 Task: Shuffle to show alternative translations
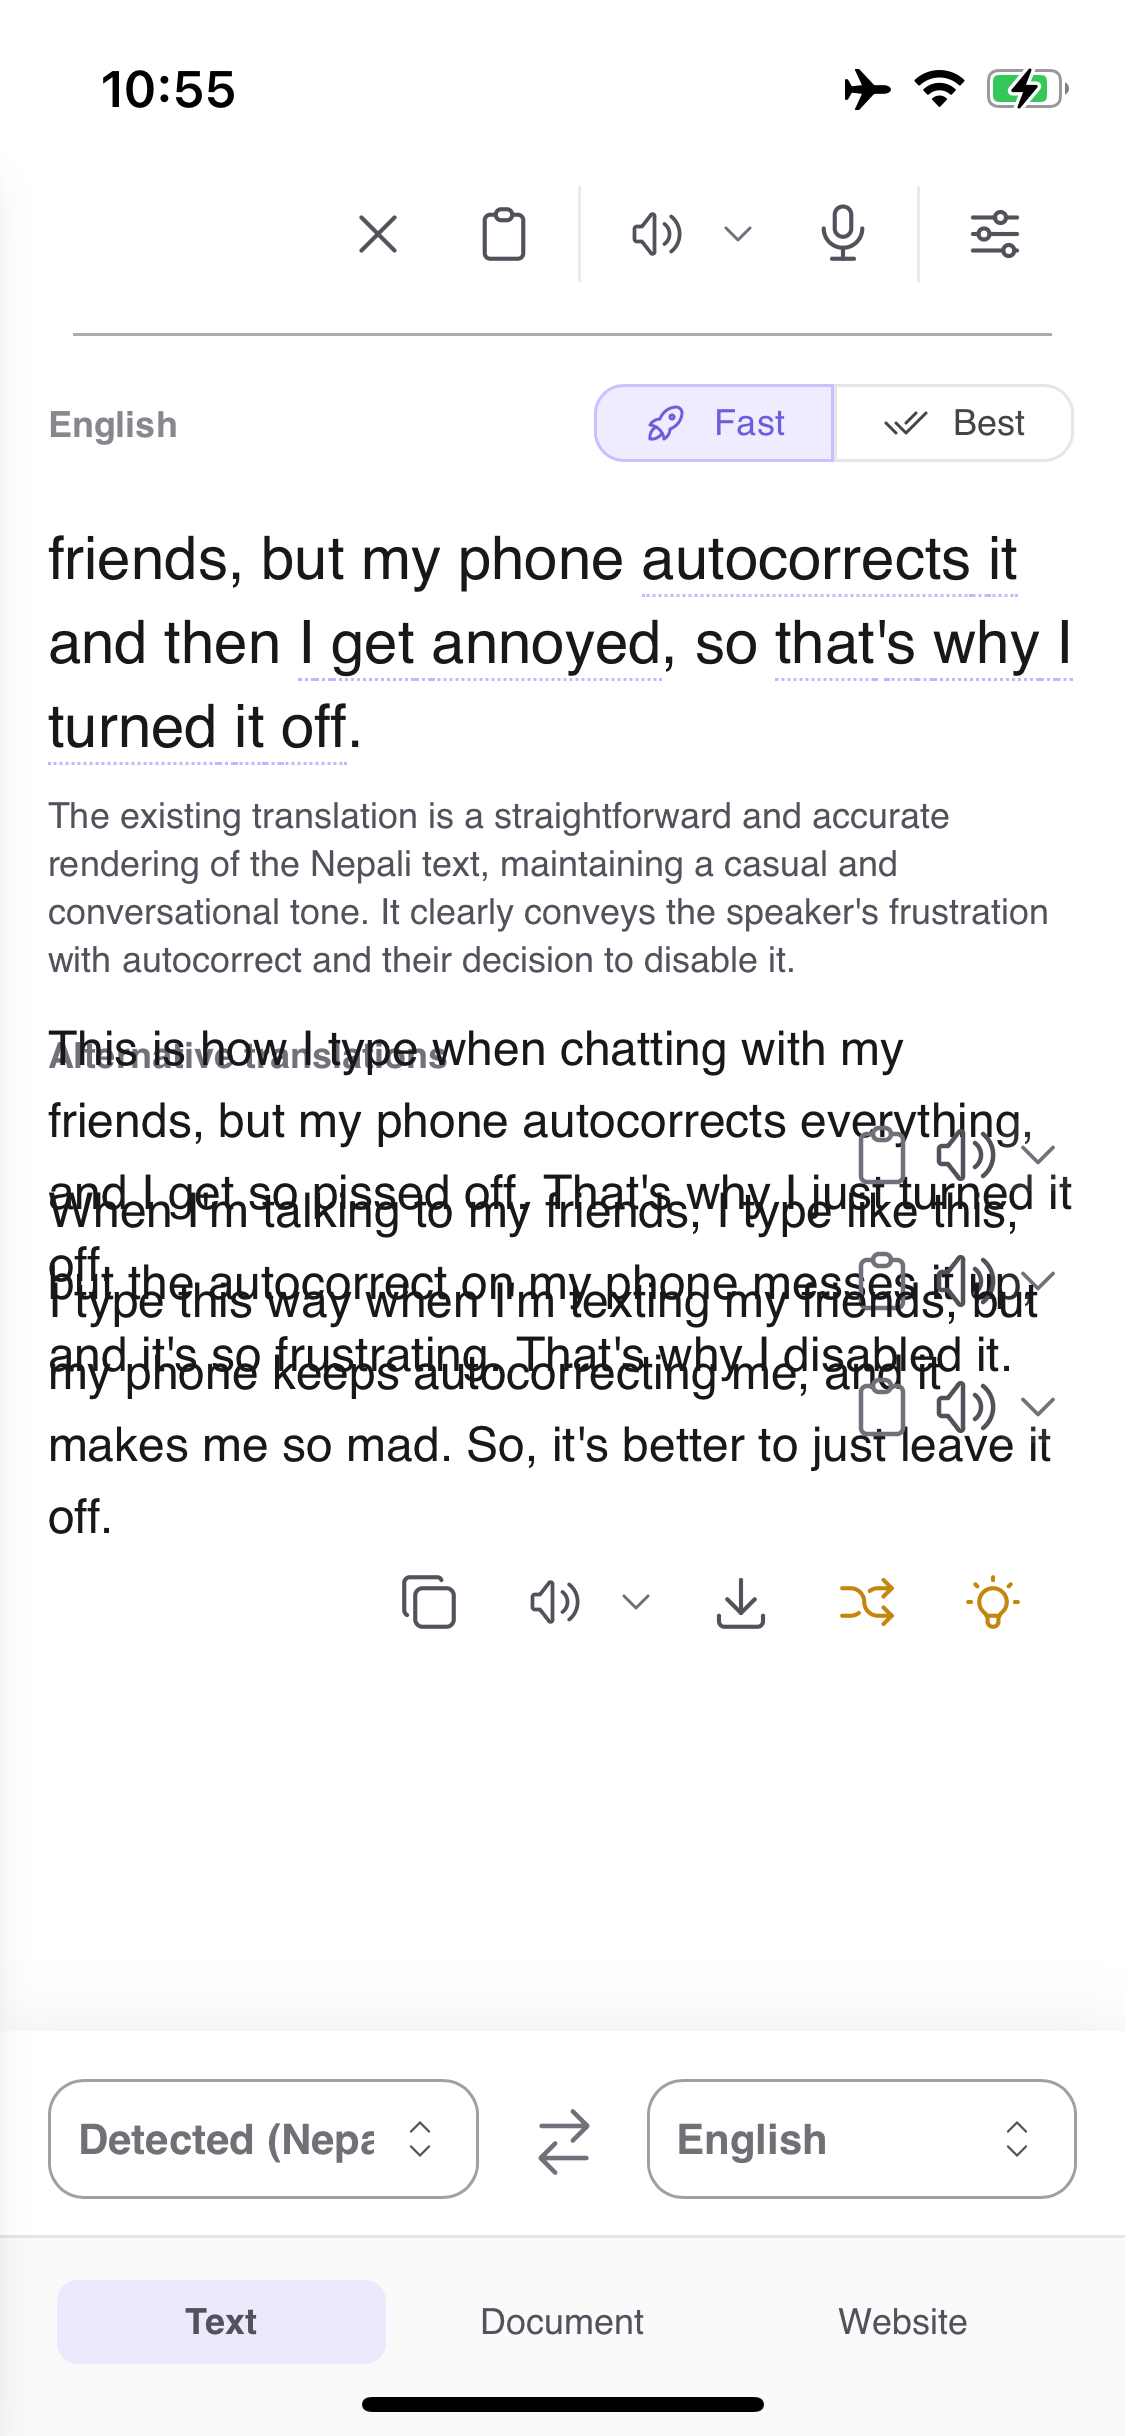coord(866,1602)
